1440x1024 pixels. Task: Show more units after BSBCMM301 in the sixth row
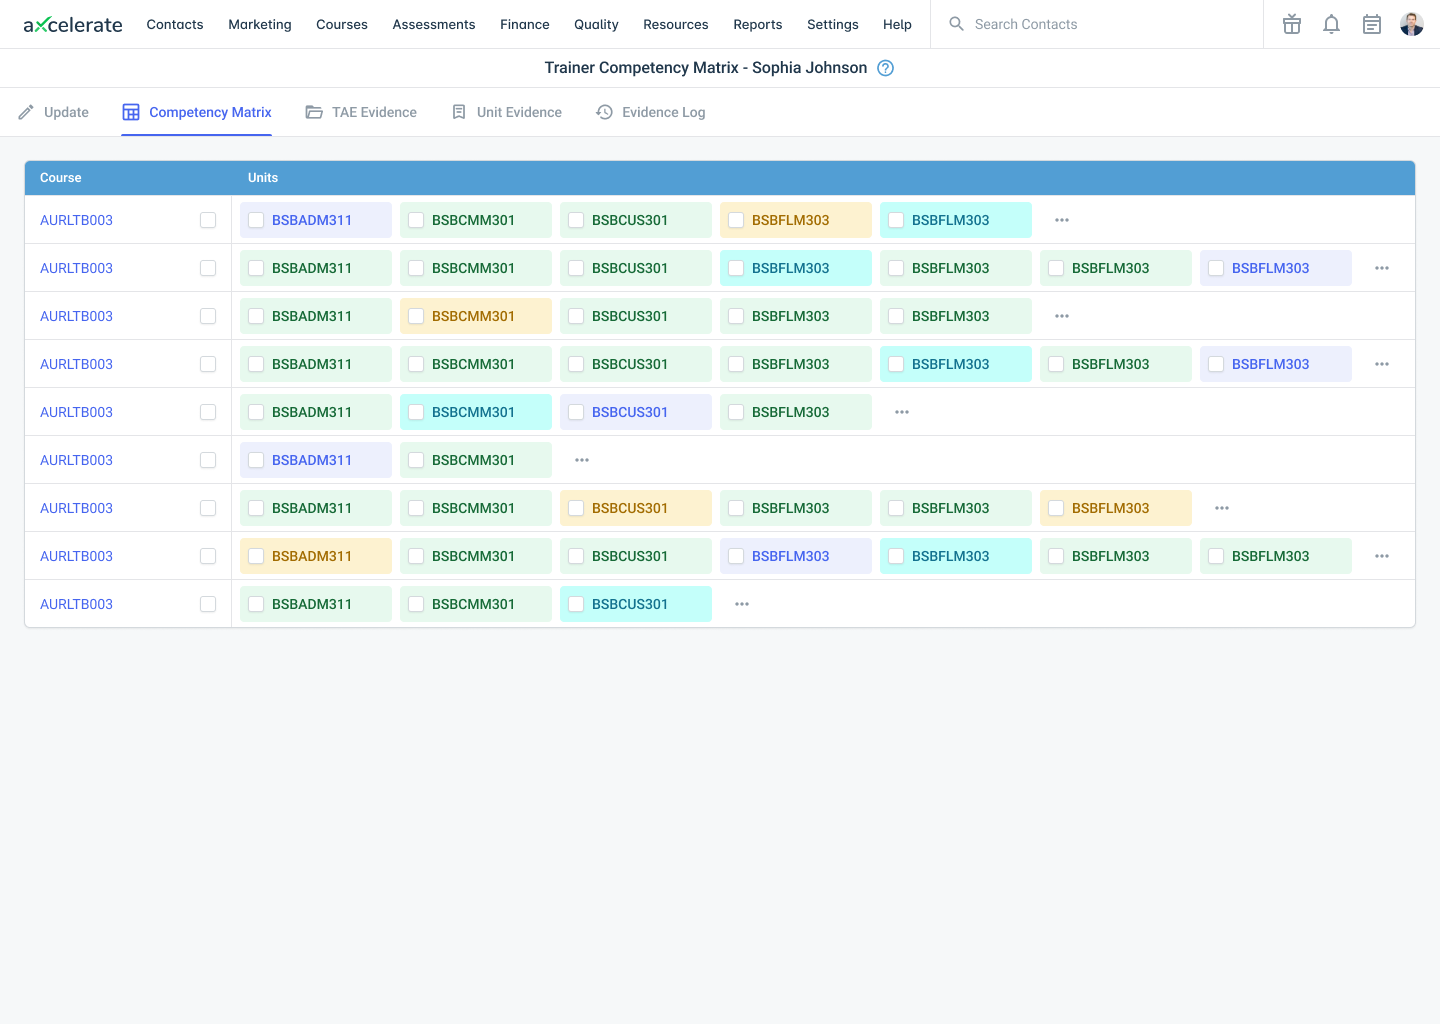581,460
